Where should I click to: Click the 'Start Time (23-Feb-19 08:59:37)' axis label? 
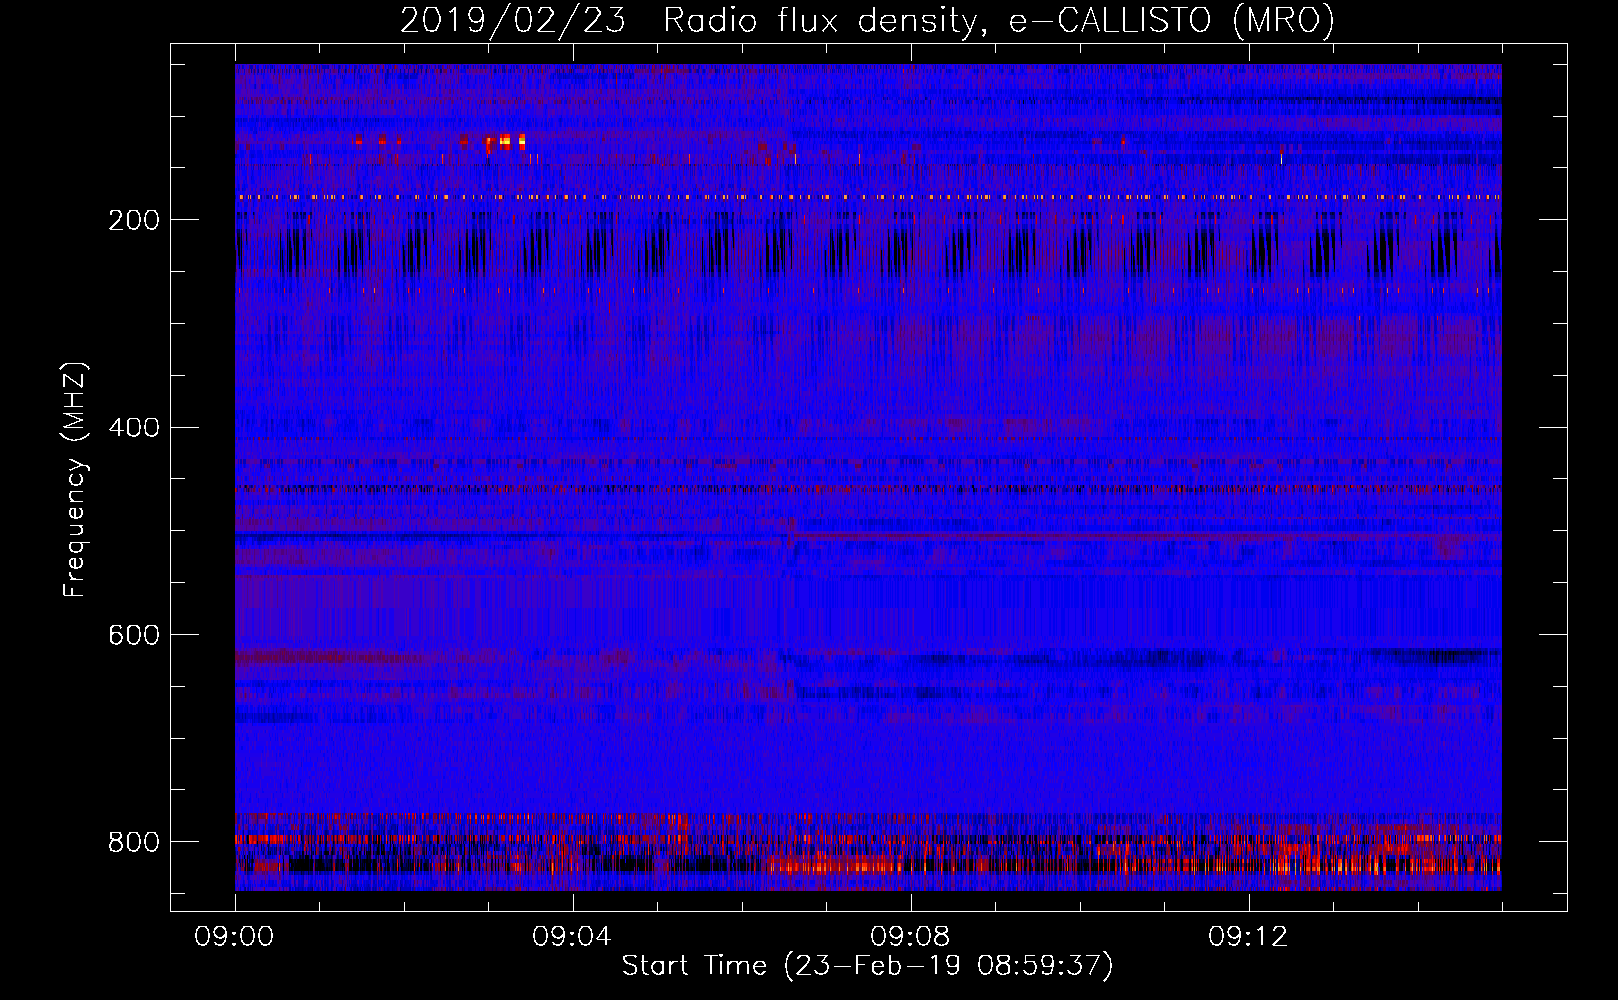867,966
